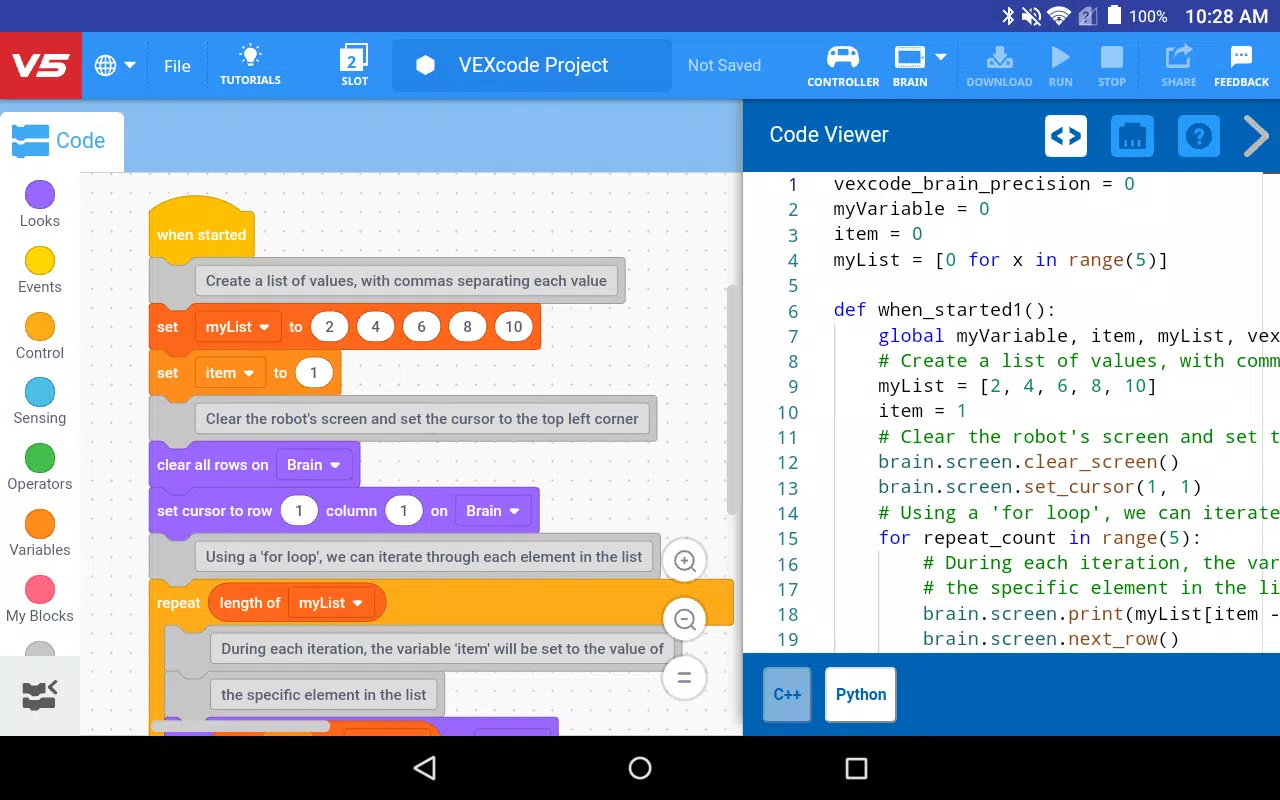Tap the V5 logo button
The height and width of the screenshot is (800, 1280).
(x=41, y=66)
